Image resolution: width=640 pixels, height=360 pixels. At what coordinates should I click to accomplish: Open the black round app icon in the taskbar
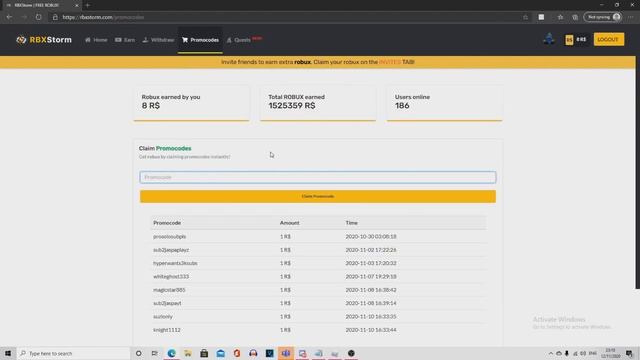point(351,353)
